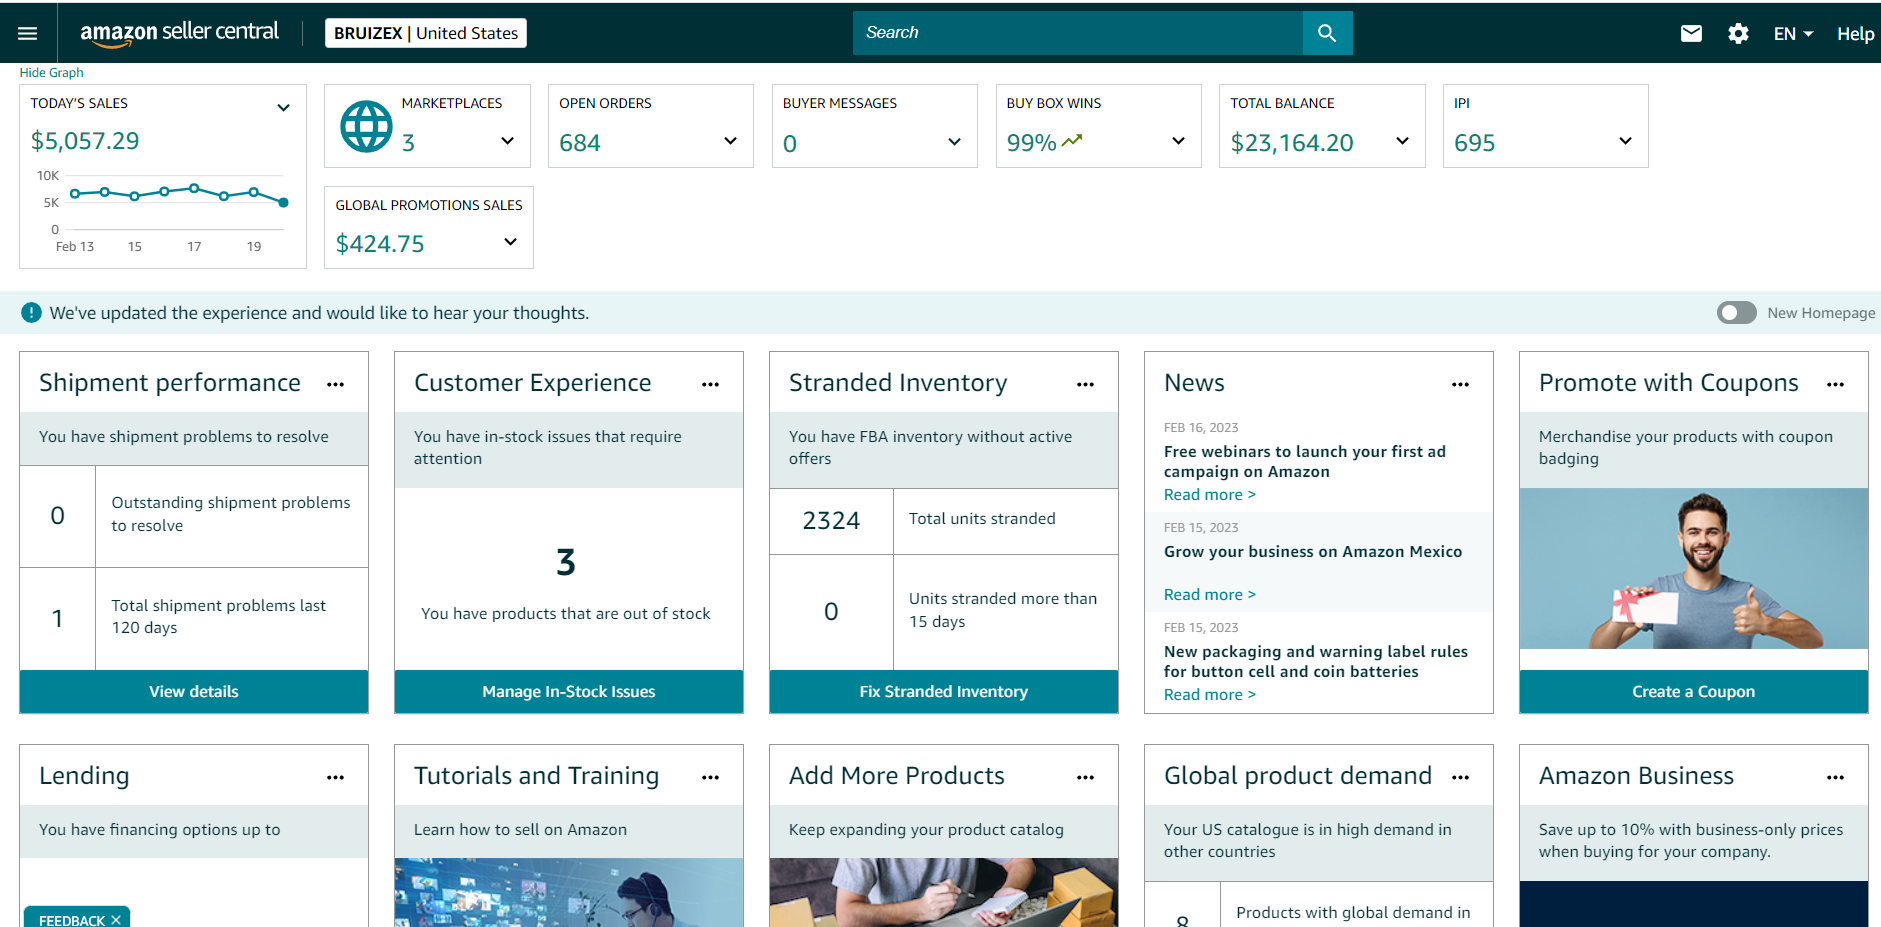
Task: Click 'Total shipment problems last 120 days' text
Action: coord(219,617)
